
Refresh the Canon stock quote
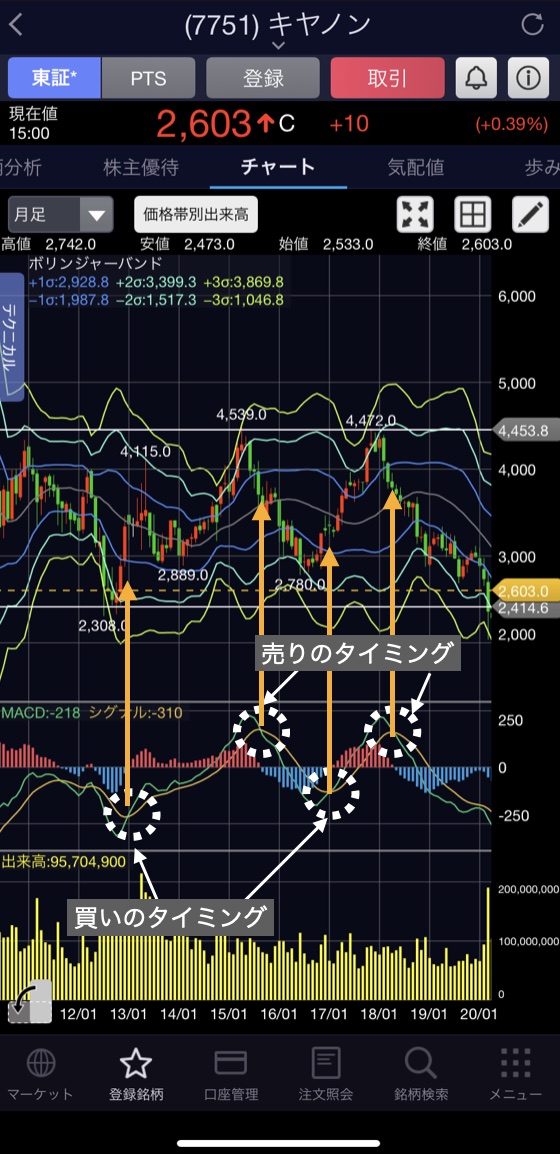532,24
